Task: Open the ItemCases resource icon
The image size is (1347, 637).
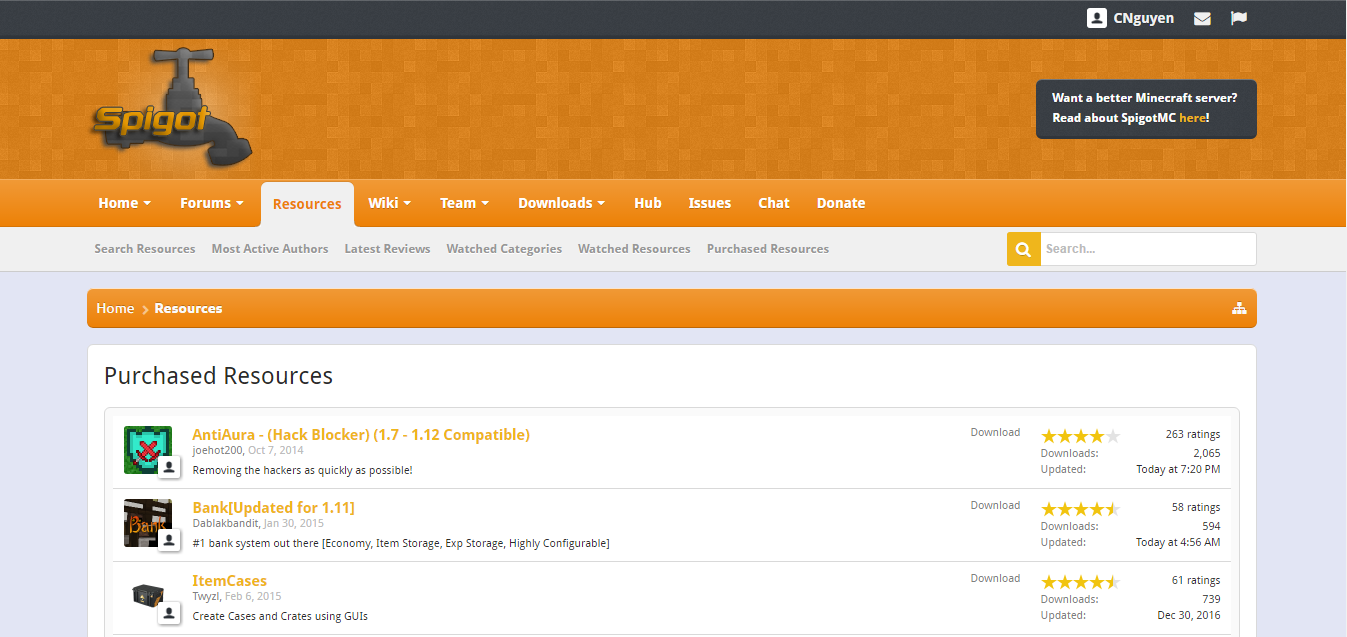Action: point(148,596)
